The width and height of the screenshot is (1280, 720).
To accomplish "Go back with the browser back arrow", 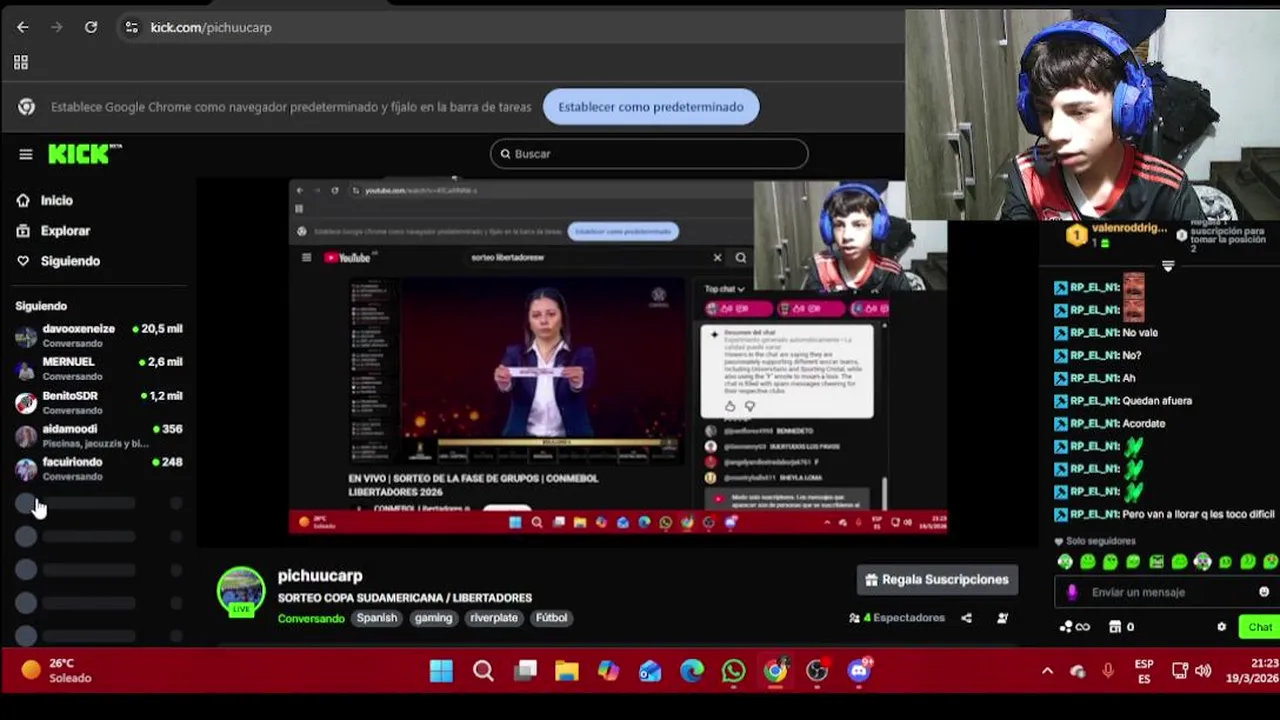I will [23, 27].
